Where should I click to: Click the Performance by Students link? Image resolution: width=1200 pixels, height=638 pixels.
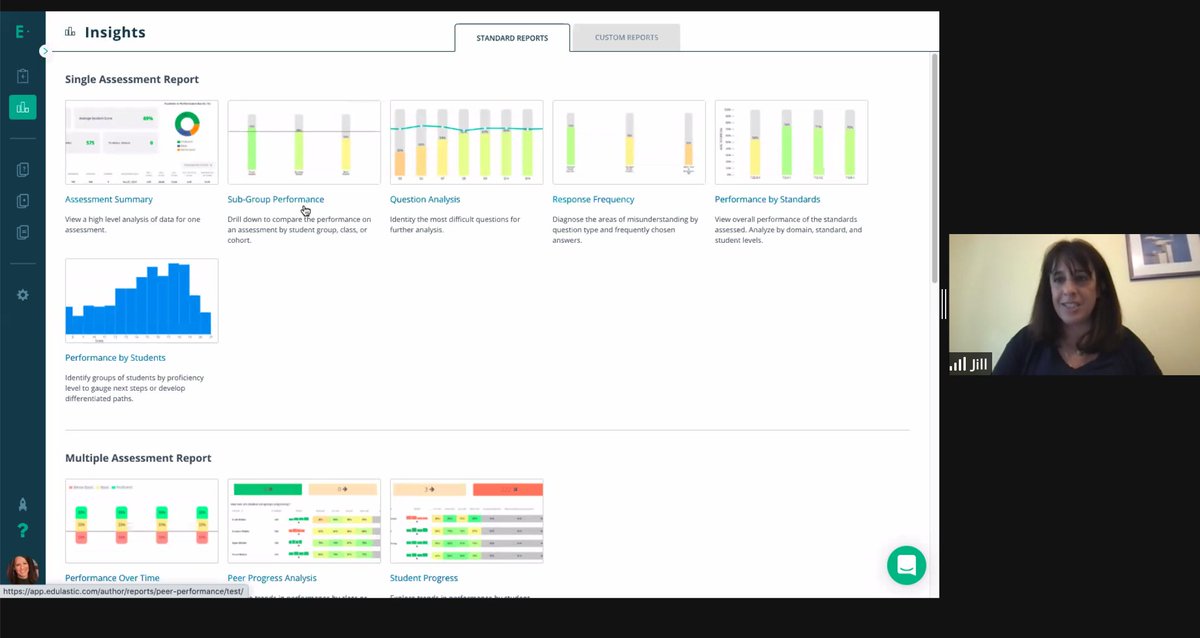point(115,357)
